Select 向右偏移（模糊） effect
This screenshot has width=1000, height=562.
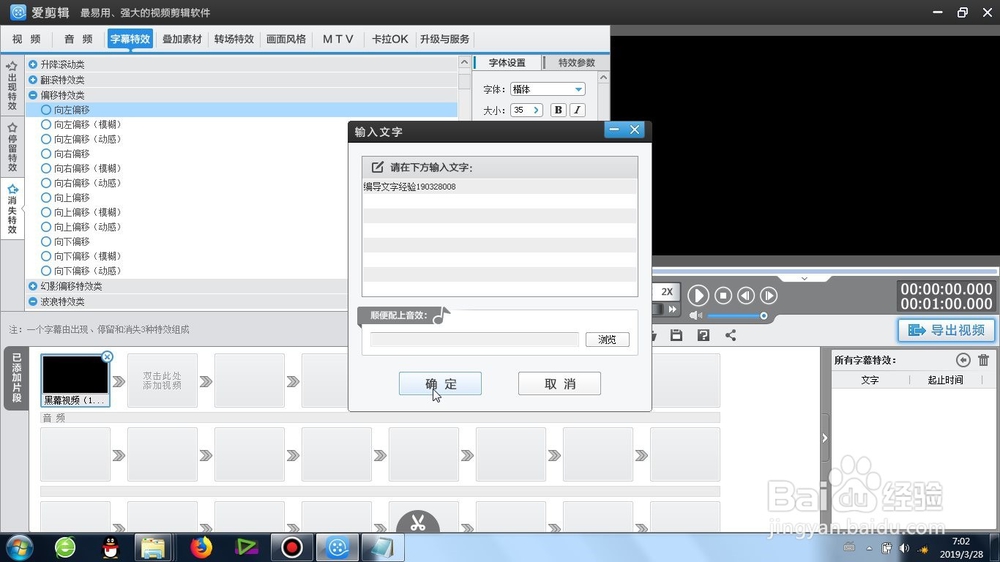pos(46,168)
